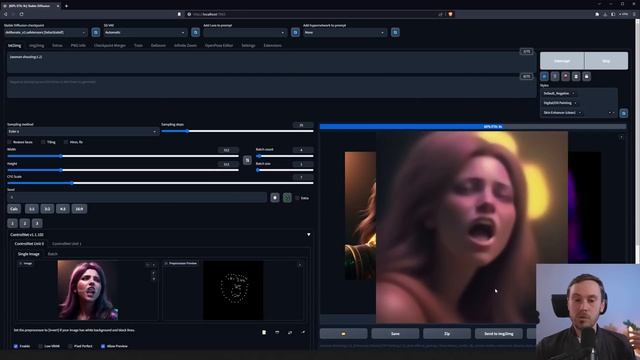Click the random seed dice icon
The height and width of the screenshot is (360, 640).
coord(275,198)
